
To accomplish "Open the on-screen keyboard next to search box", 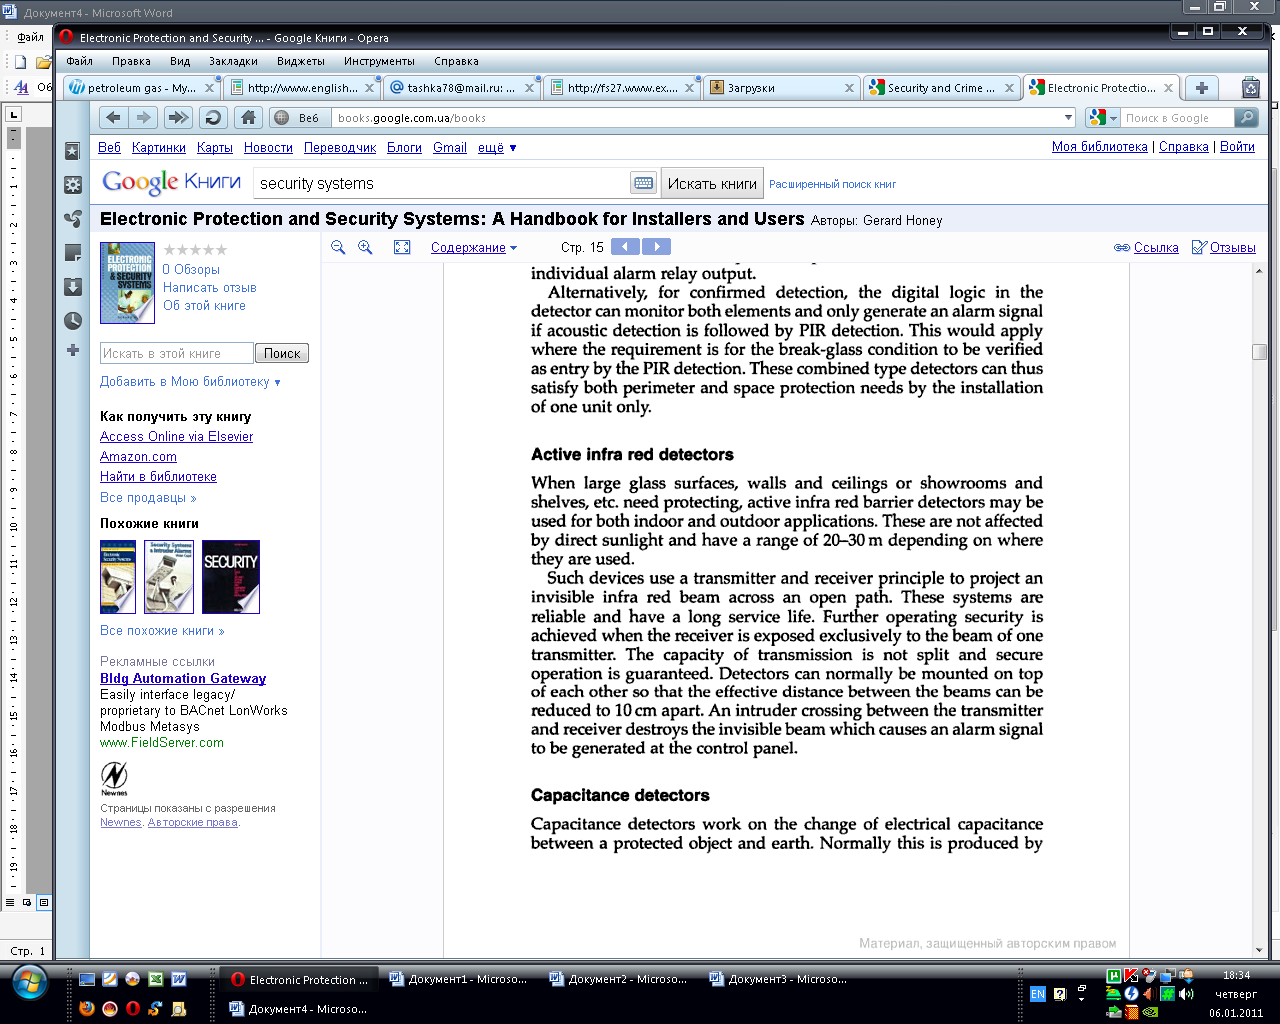I will (644, 183).
